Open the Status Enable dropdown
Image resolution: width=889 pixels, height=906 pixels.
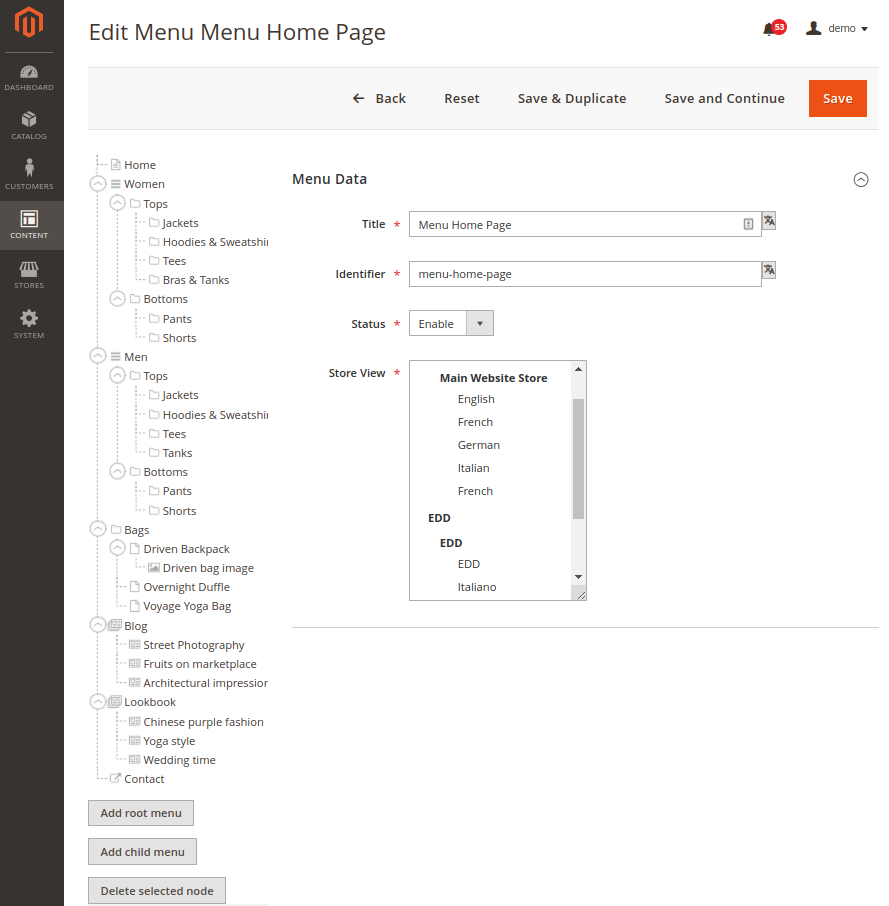[451, 323]
